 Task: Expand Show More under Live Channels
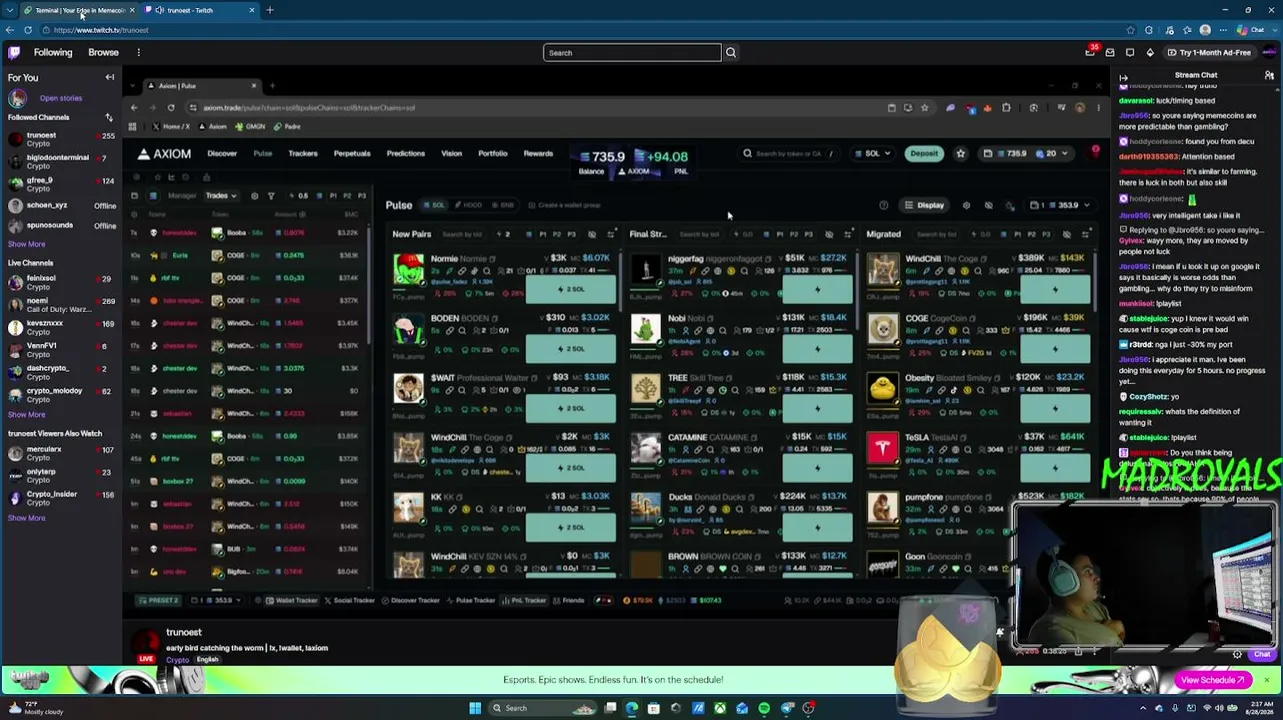point(27,414)
